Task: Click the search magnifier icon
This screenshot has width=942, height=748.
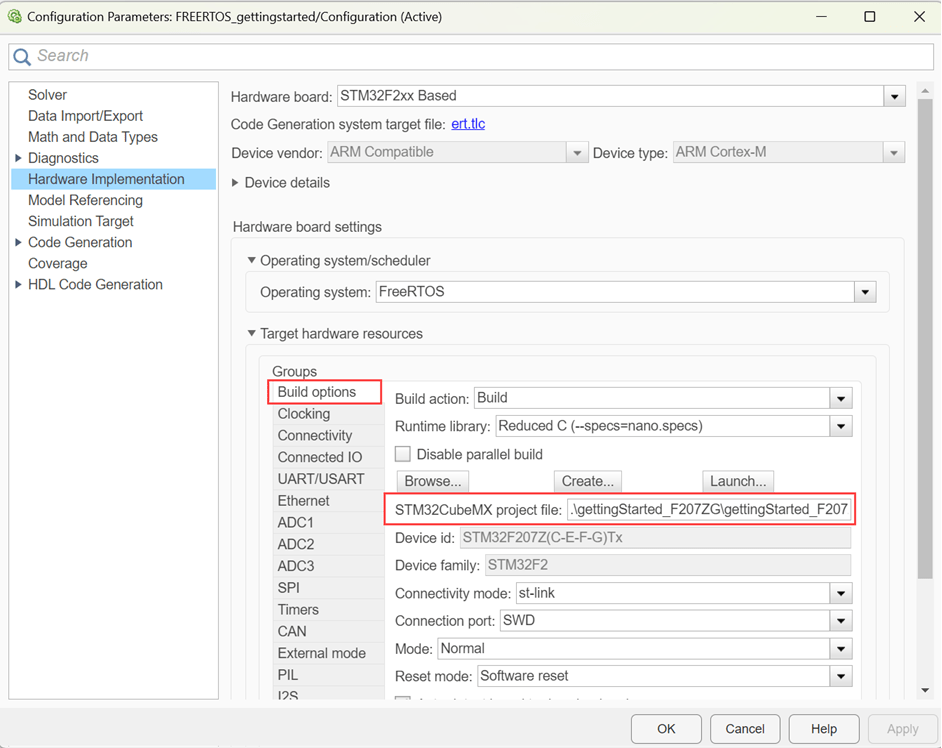Action: 22,57
